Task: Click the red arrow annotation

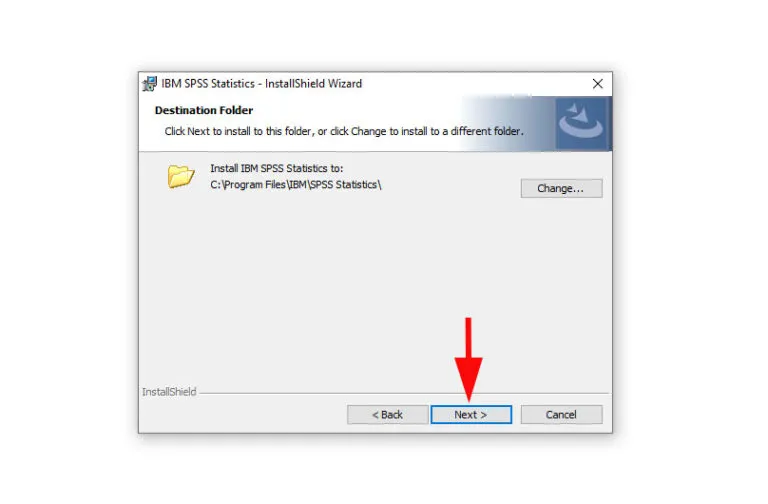Action: coord(468,359)
